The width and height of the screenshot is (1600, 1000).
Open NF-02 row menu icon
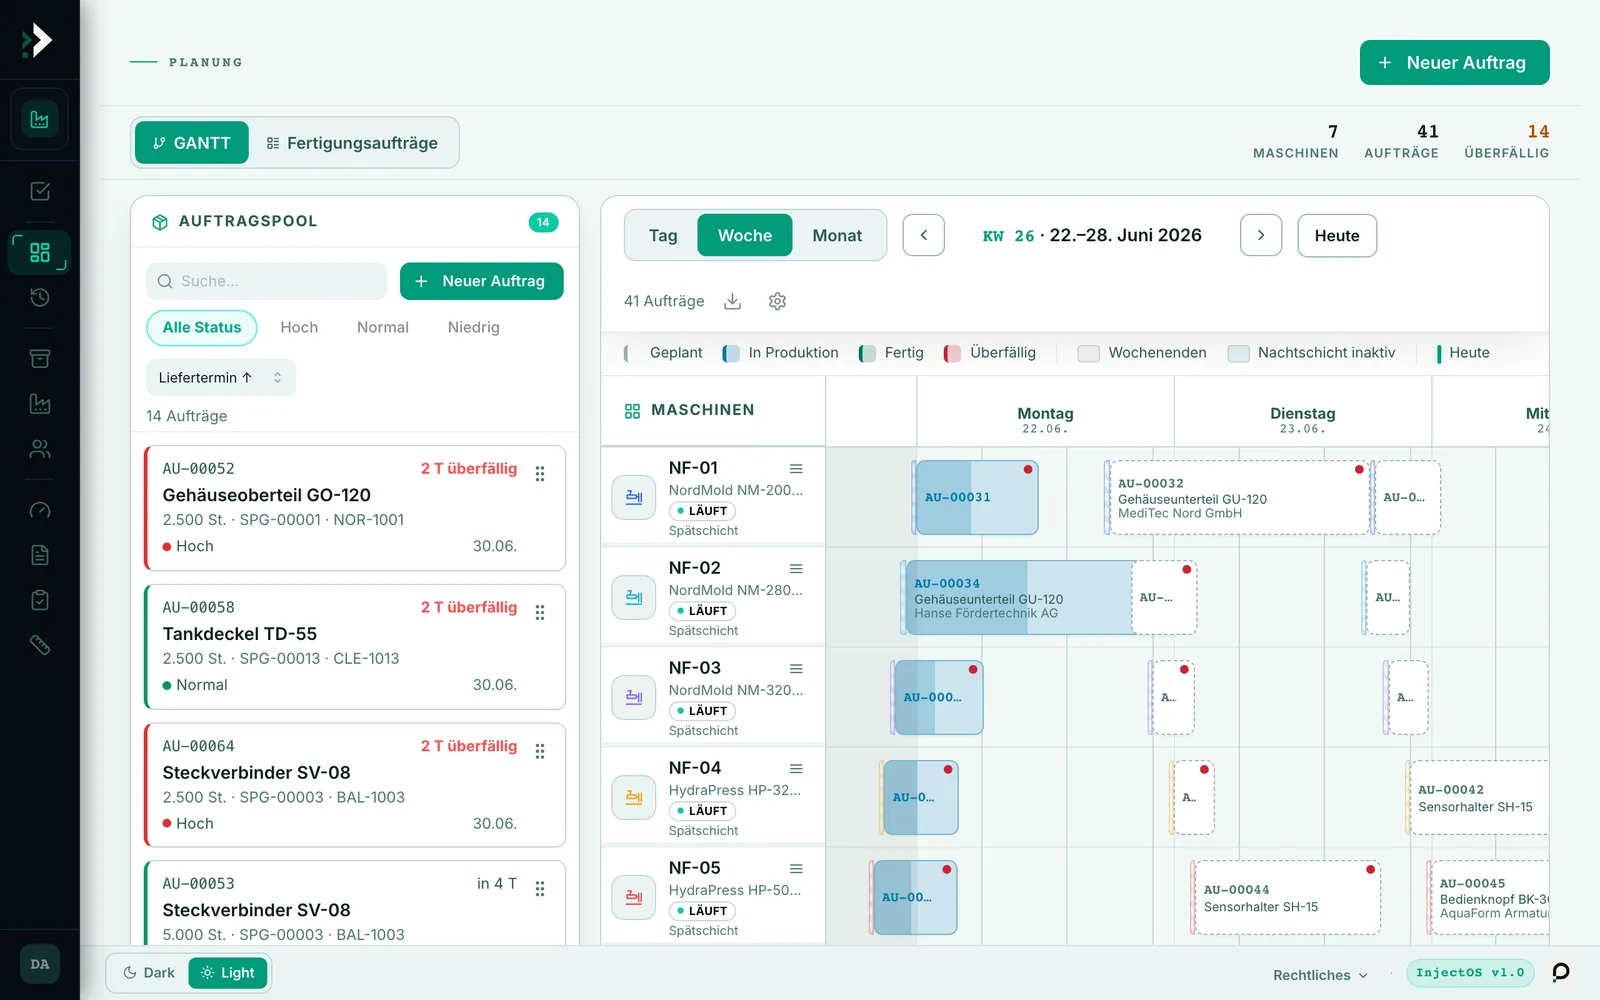(x=796, y=569)
